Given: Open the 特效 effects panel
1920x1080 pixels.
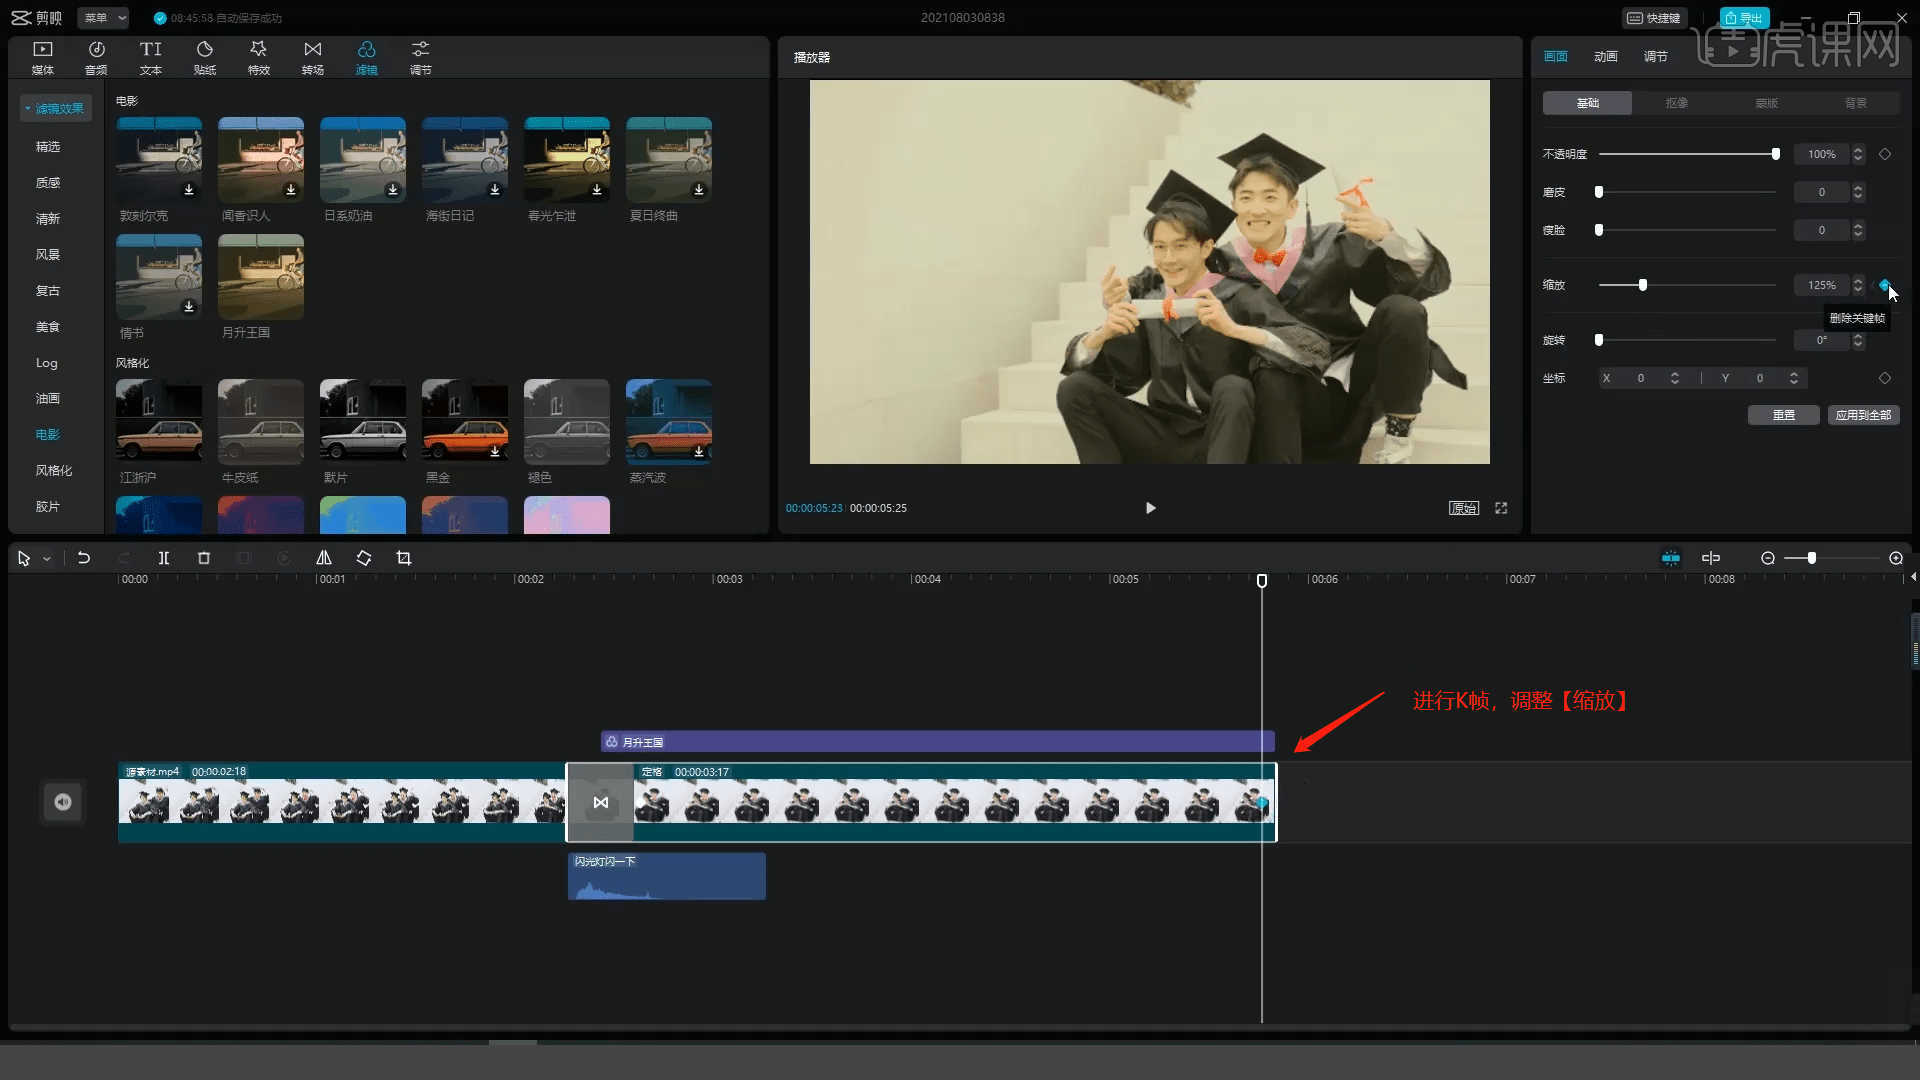Looking at the screenshot, I should (x=258, y=58).
